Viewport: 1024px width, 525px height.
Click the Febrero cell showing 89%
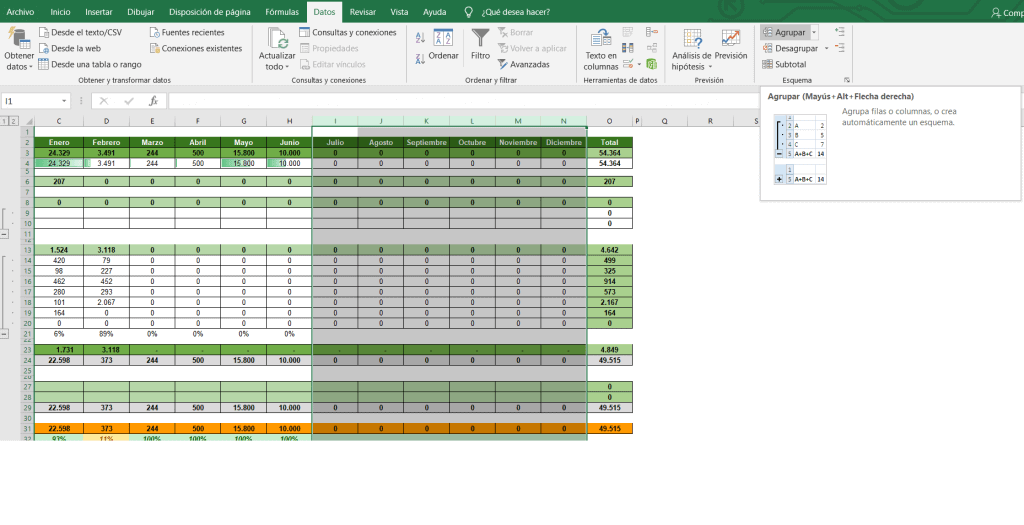click(106, 334)
